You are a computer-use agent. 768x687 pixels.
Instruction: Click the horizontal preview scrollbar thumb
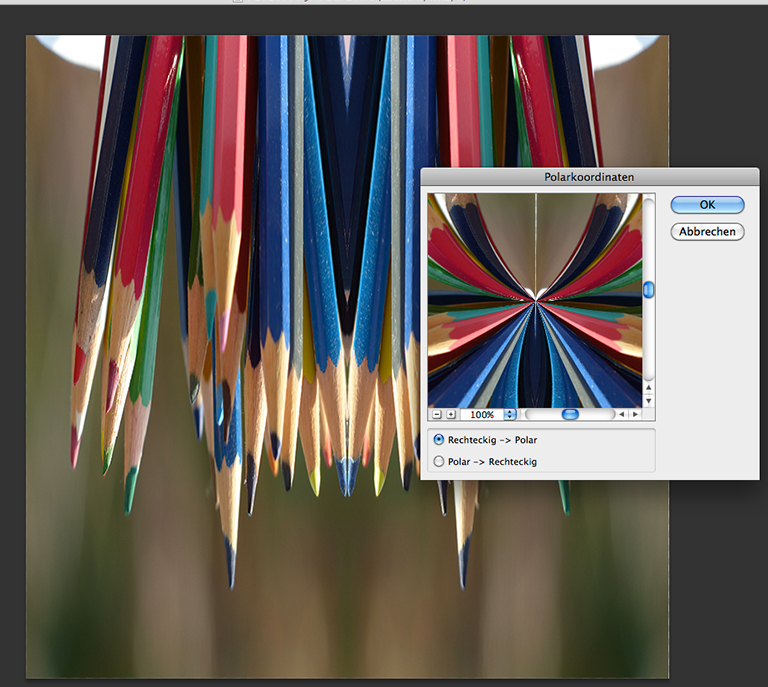(570, 414)
